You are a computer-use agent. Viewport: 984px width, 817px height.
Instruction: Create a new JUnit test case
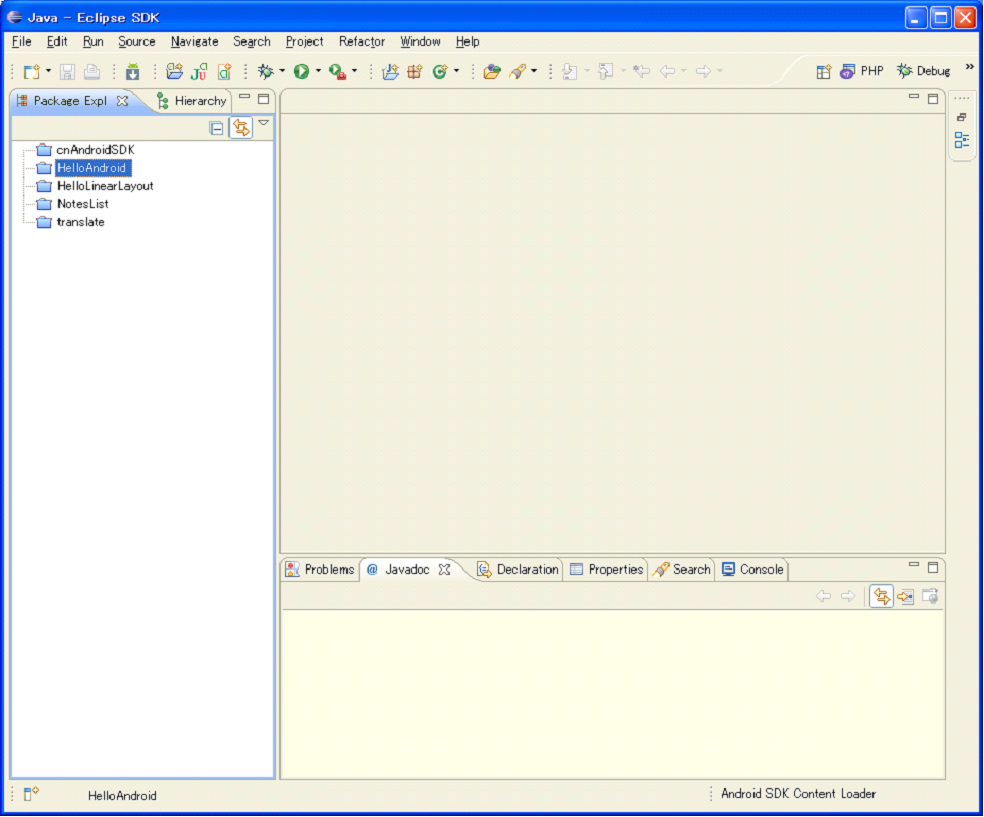click(199, 72)
